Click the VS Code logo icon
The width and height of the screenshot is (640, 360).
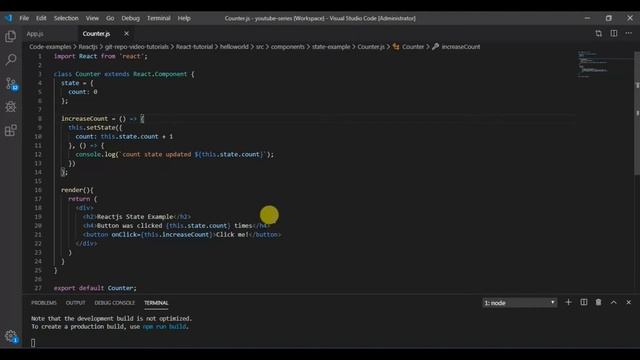(x=9, y=18)
